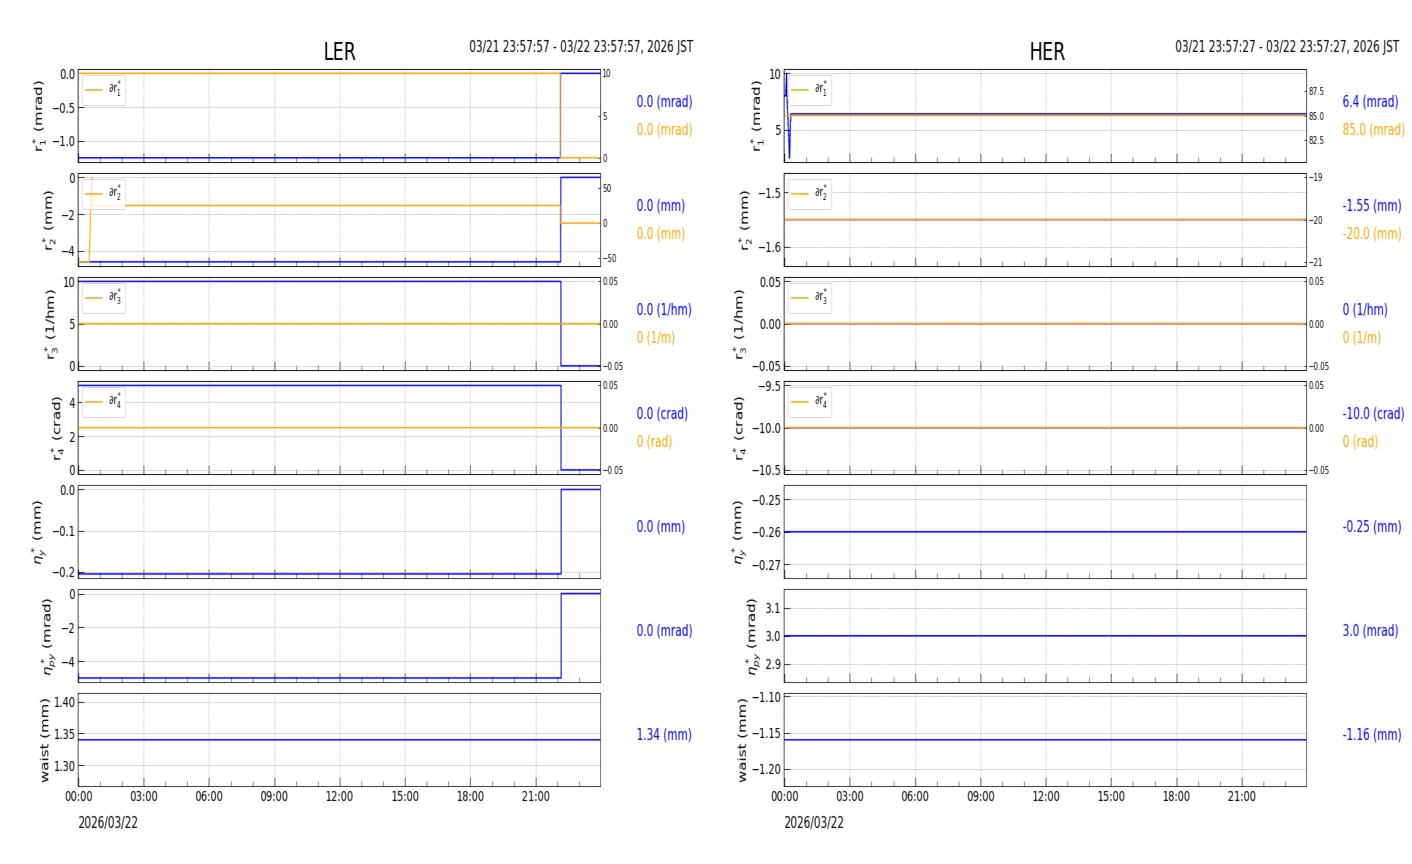This screenshot has height=864, width=1412.
Task: Select the LER waist value 1.34 (mm)
Action: click(x=664, y=735)
